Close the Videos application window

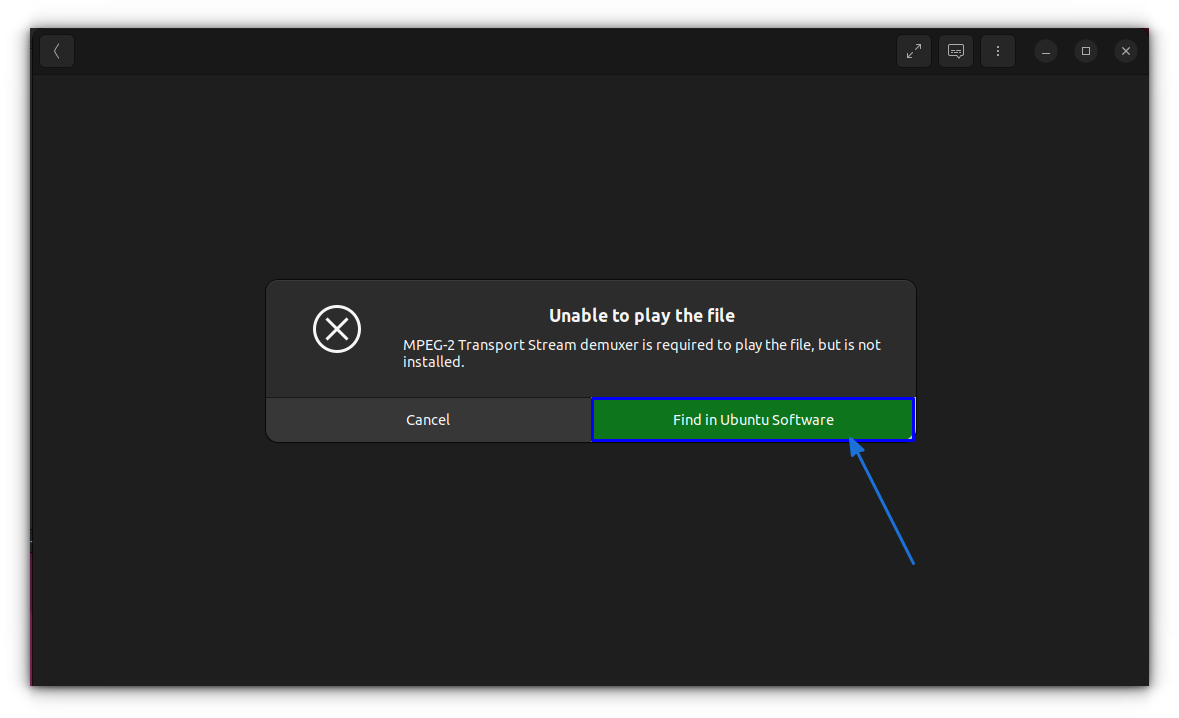coord(1125,50)
